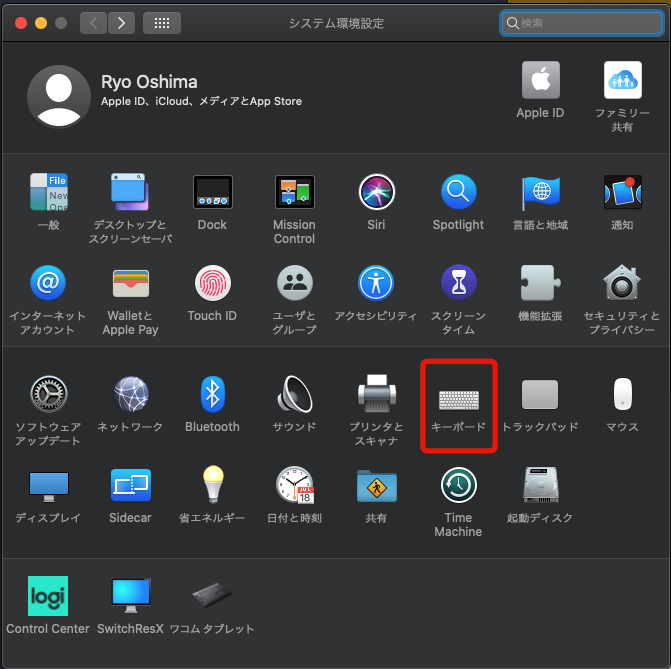Open the 一般 (General) preferences
This screenshot has height=669, width=671.
click(x=49, y=192)
